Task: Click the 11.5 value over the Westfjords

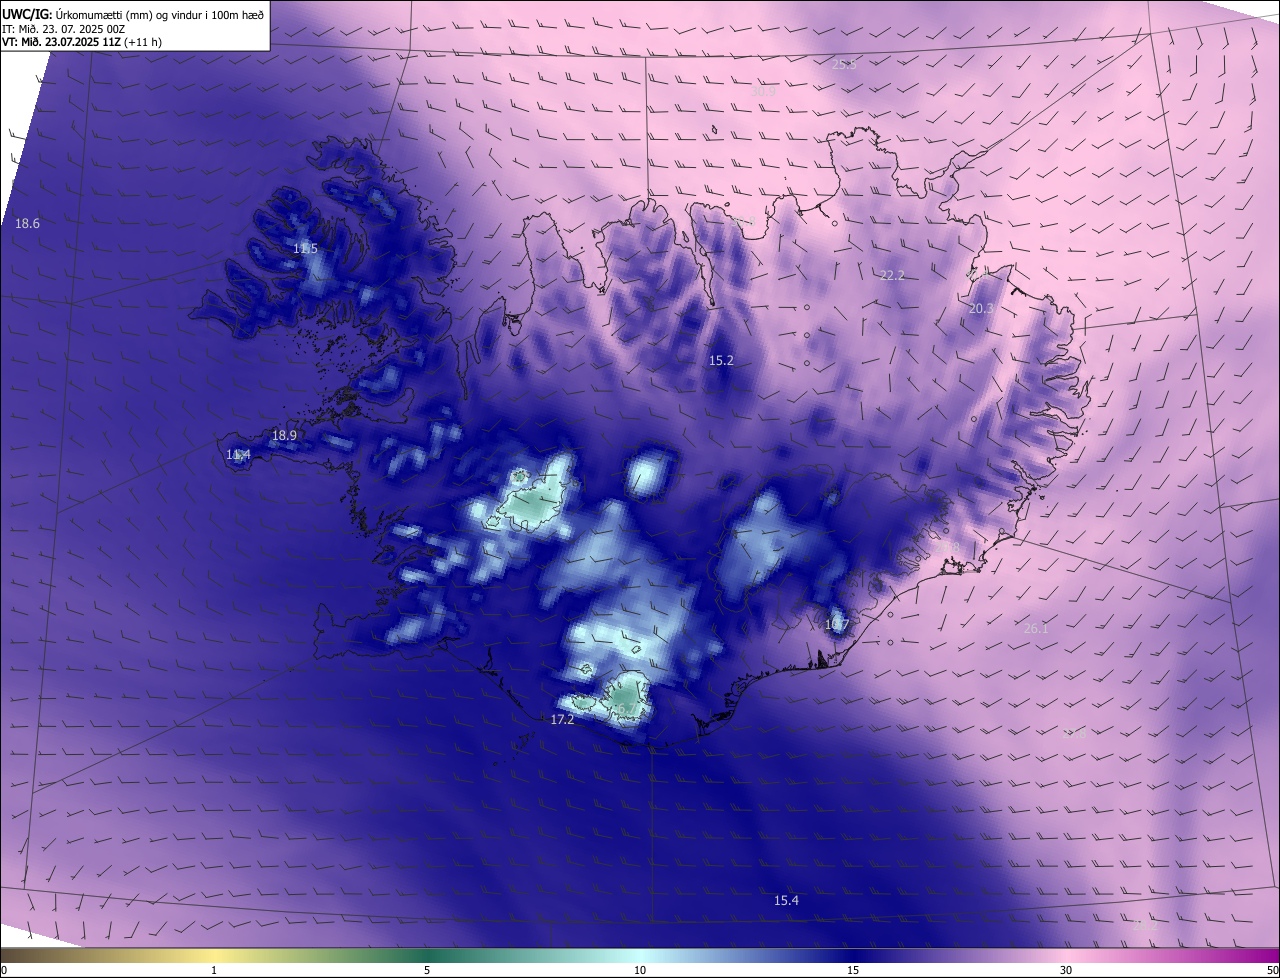Action: pyautogui.click(x=305, y=248)
